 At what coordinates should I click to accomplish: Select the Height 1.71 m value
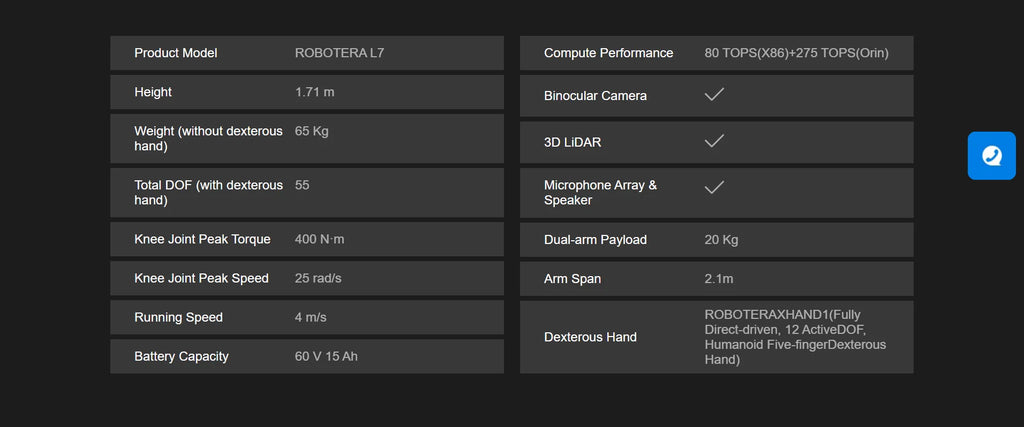315,92
